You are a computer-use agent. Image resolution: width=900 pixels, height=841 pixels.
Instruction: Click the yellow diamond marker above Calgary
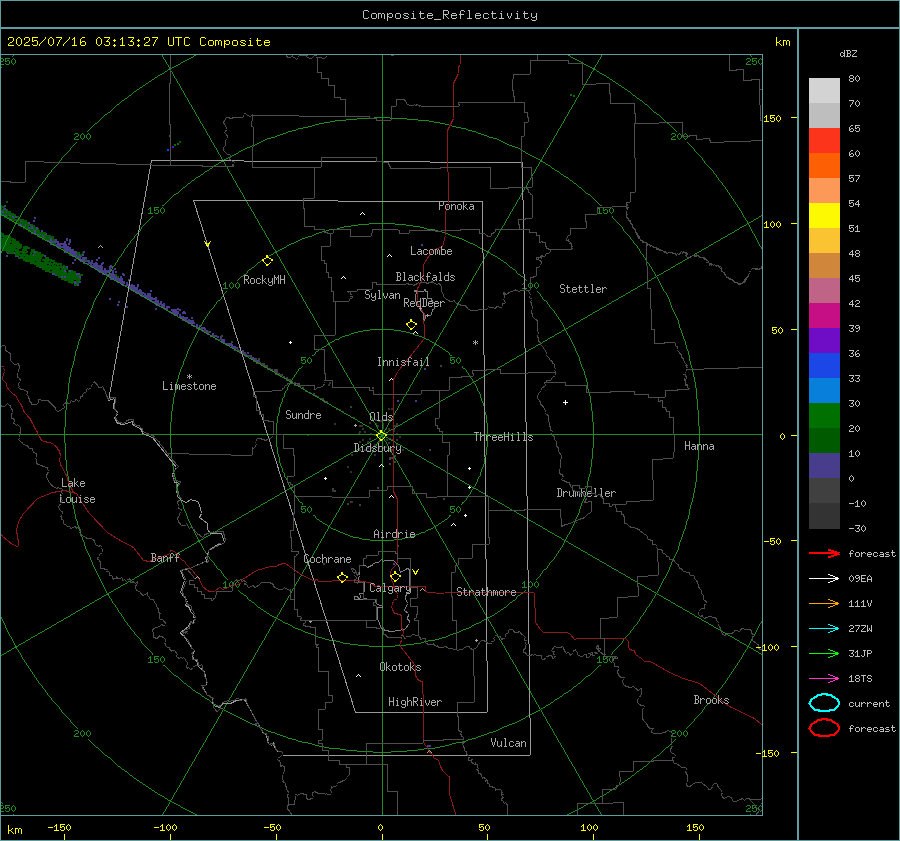tap(395, 576)
